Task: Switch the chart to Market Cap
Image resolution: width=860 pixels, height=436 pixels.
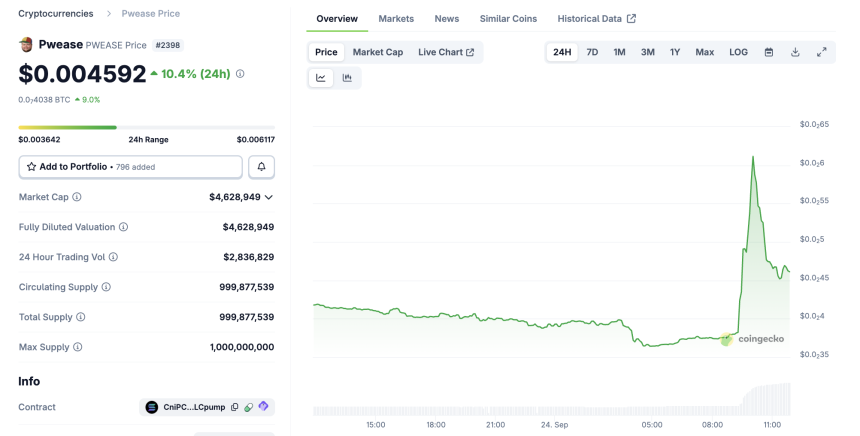Action: 377,52
